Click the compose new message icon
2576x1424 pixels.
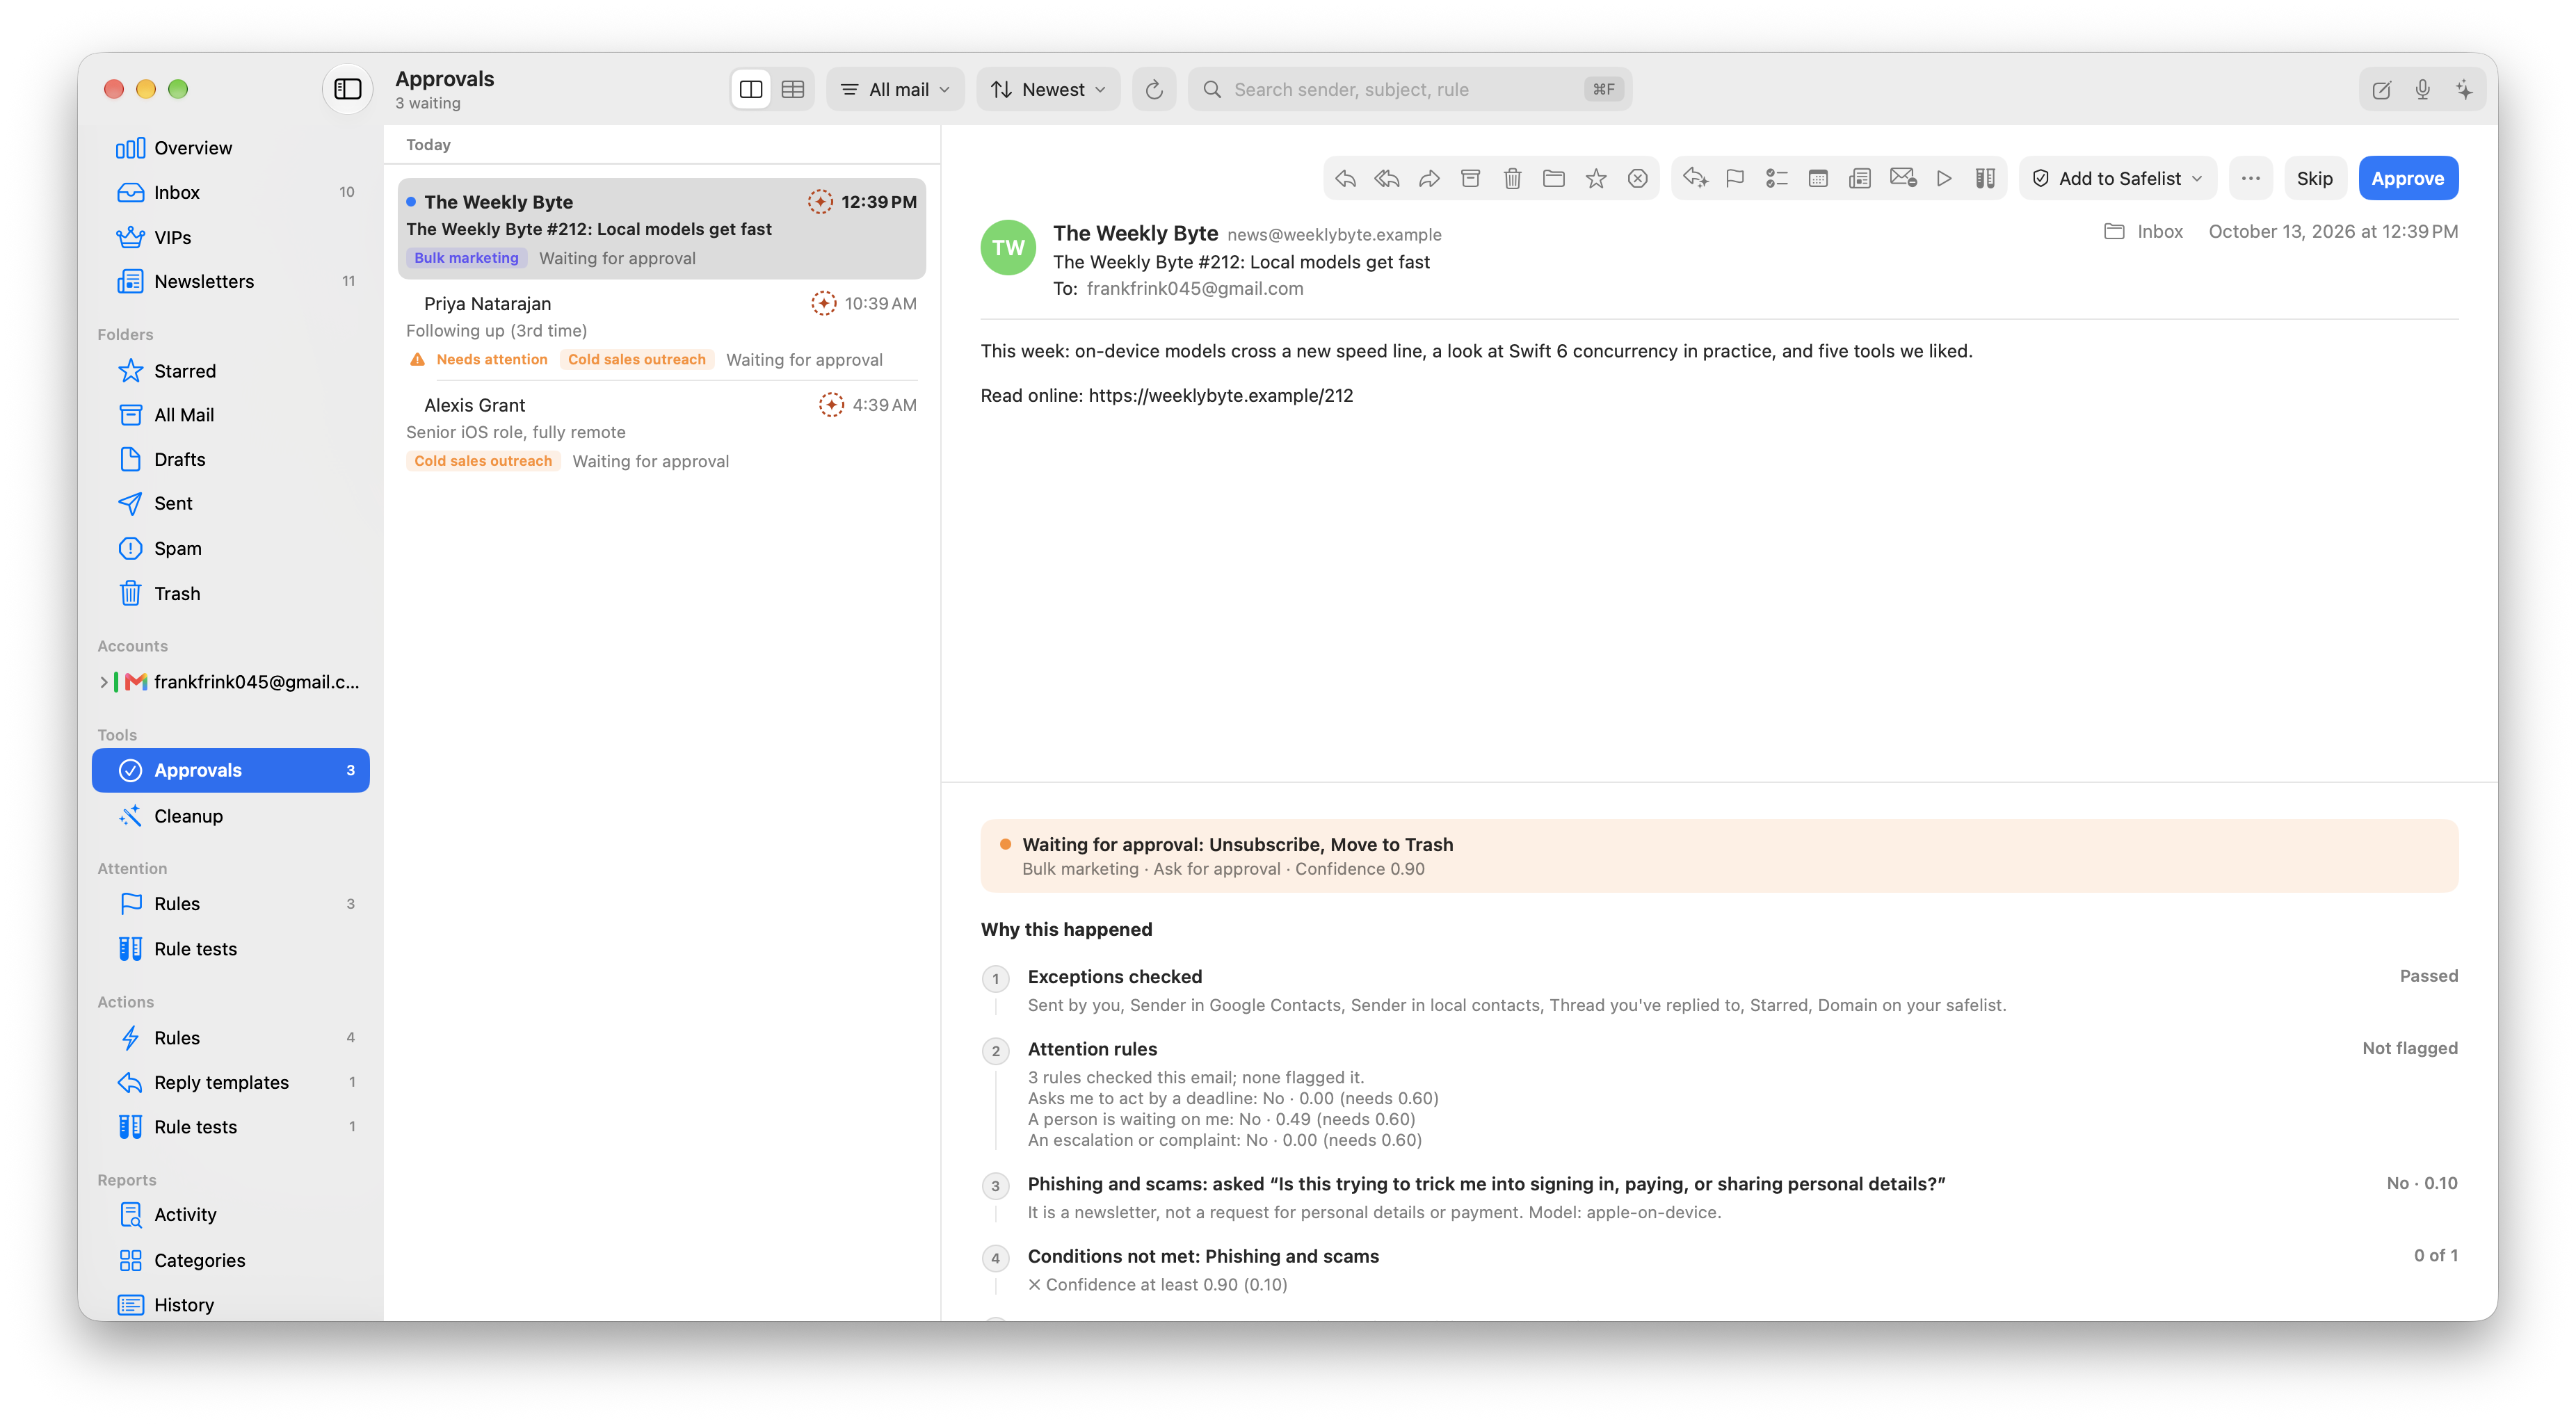(x=2381, y=90)
